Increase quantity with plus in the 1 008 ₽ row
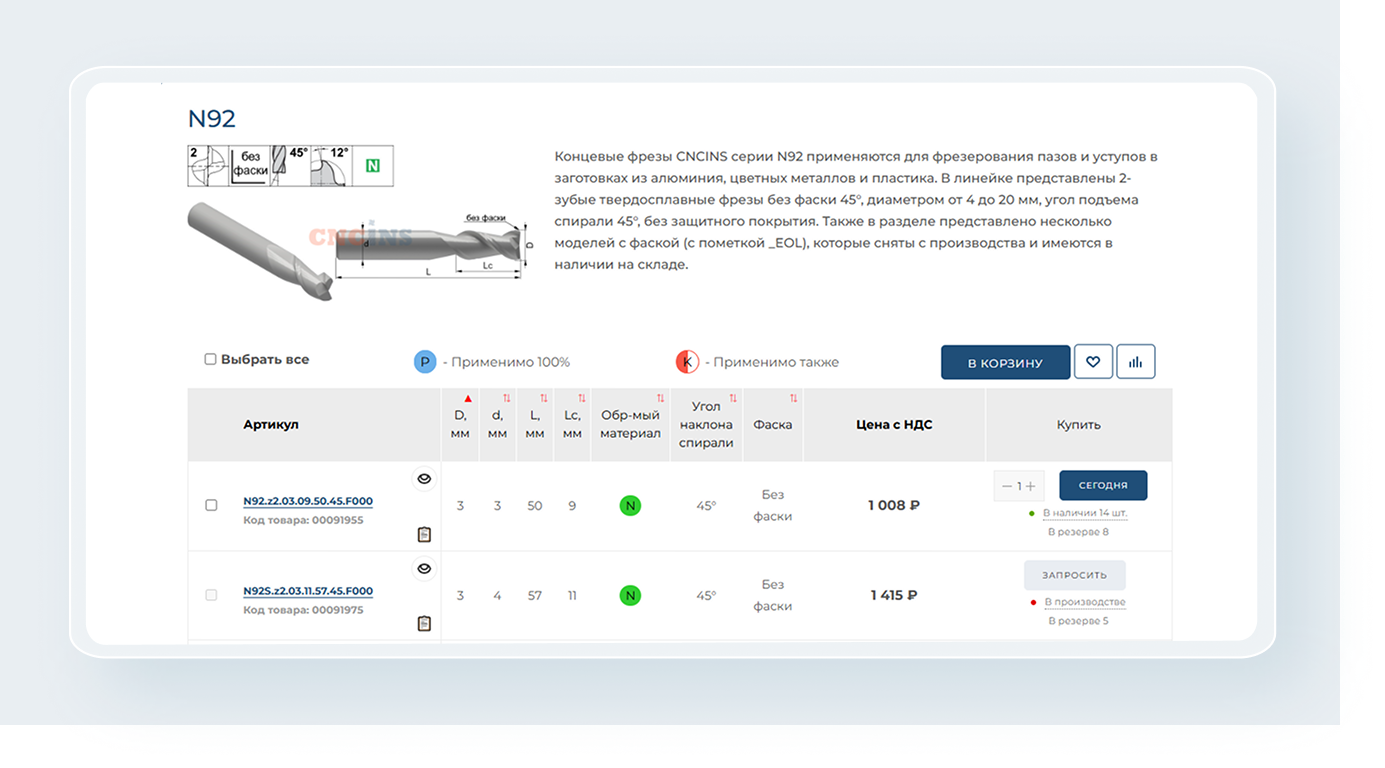Screen dimensions: 1385x768 click(x=1031, y=486)
